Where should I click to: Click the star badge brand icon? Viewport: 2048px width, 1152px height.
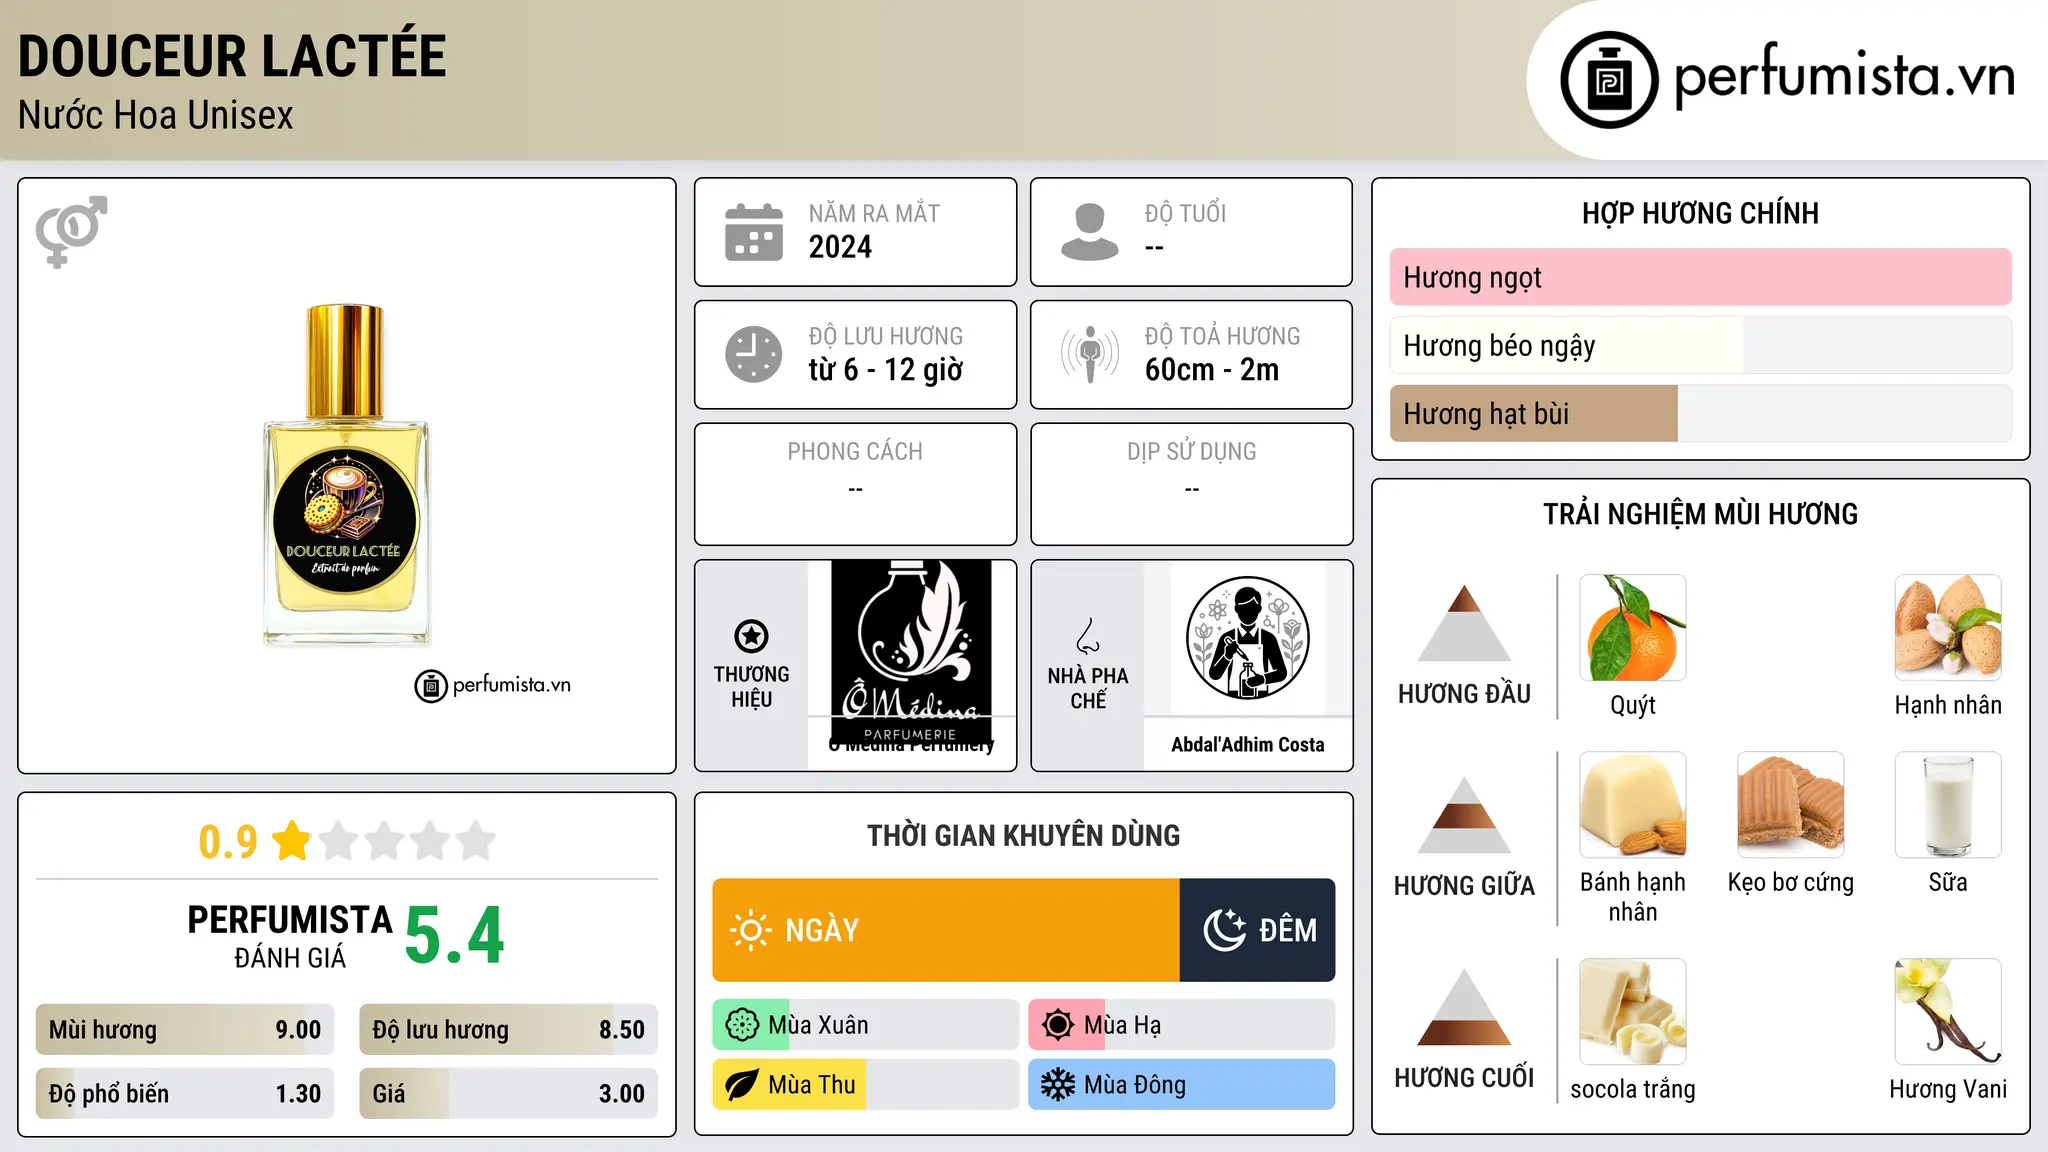[751, 636]
